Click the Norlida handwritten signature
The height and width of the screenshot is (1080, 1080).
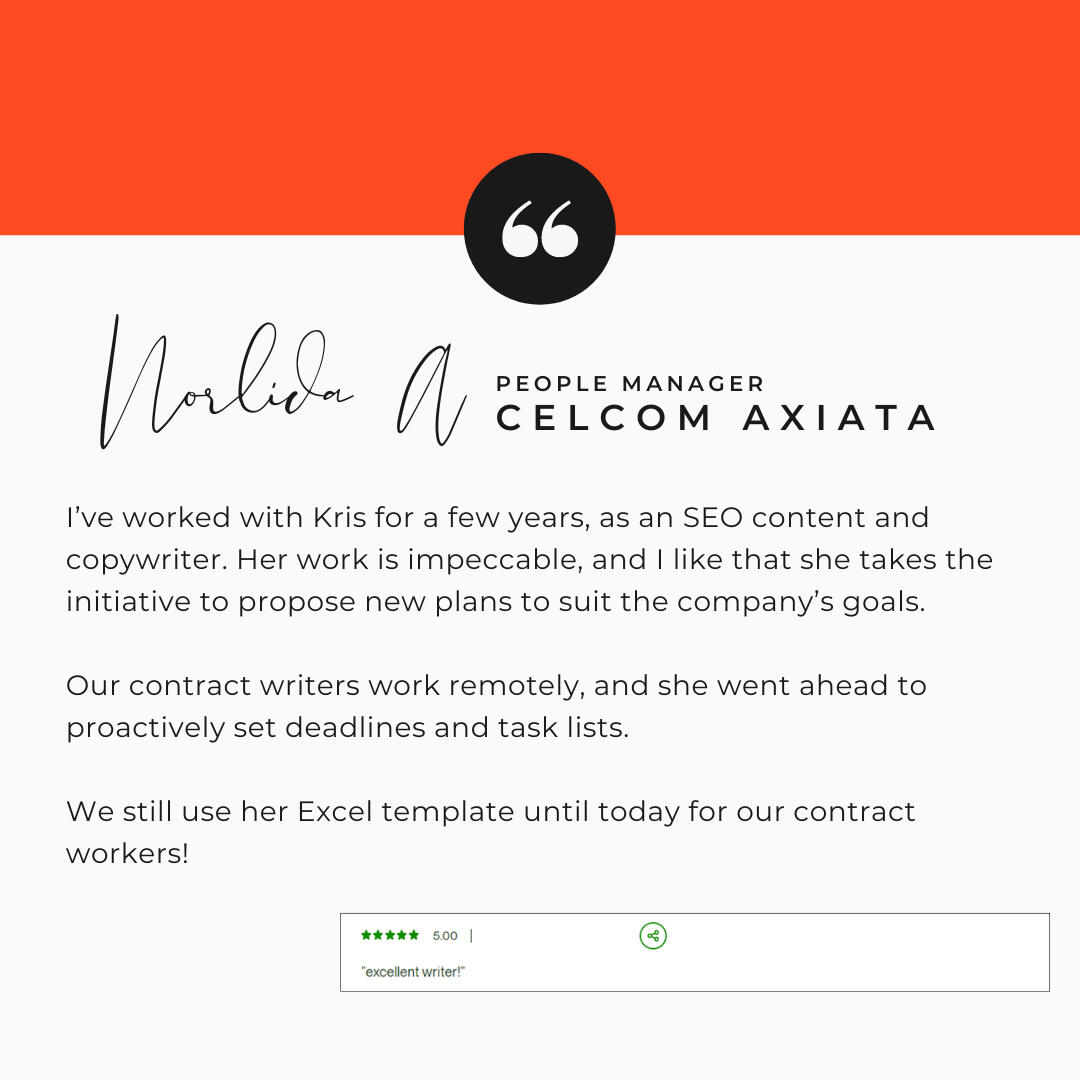pos(226,381)
